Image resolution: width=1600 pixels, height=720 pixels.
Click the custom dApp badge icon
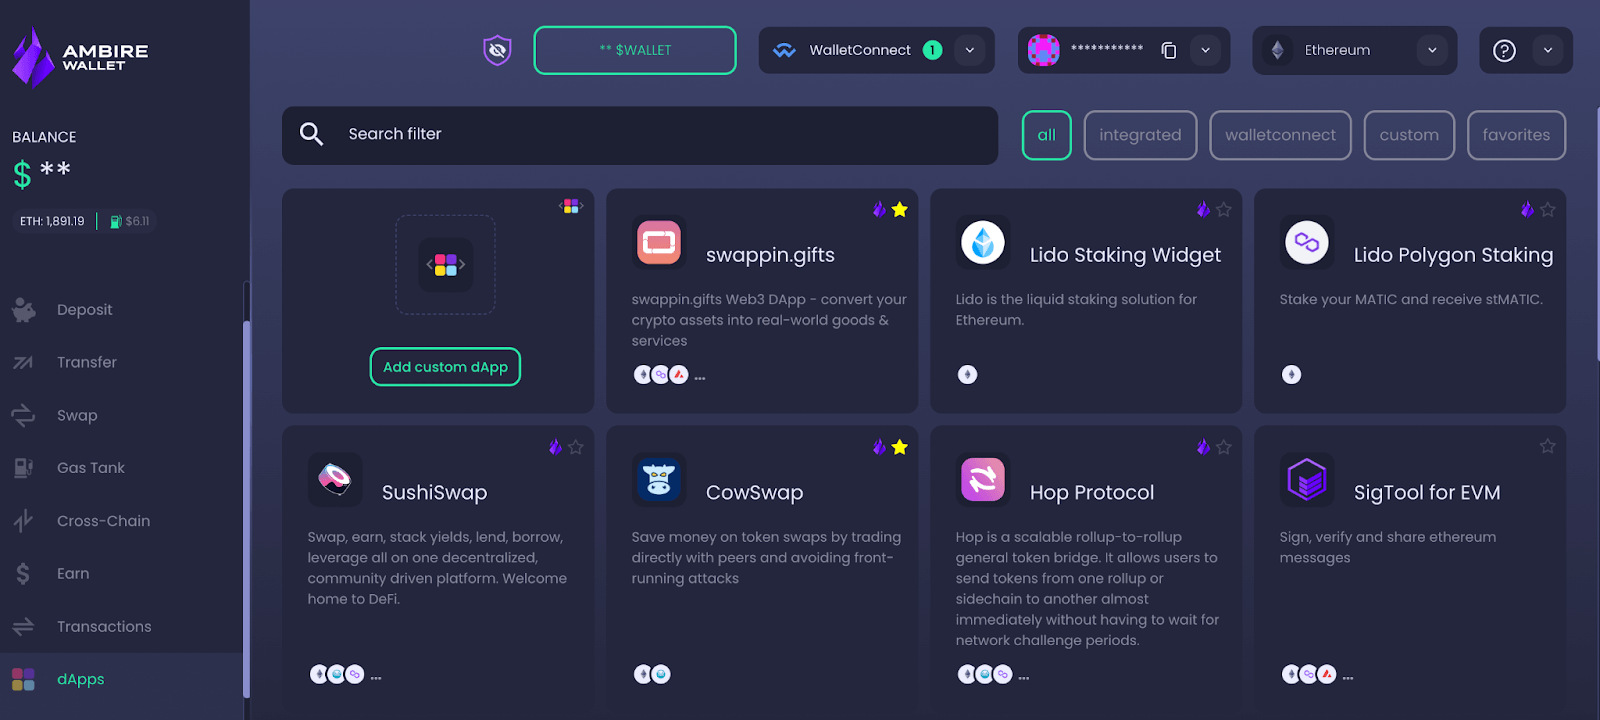(x=571, y=206)
